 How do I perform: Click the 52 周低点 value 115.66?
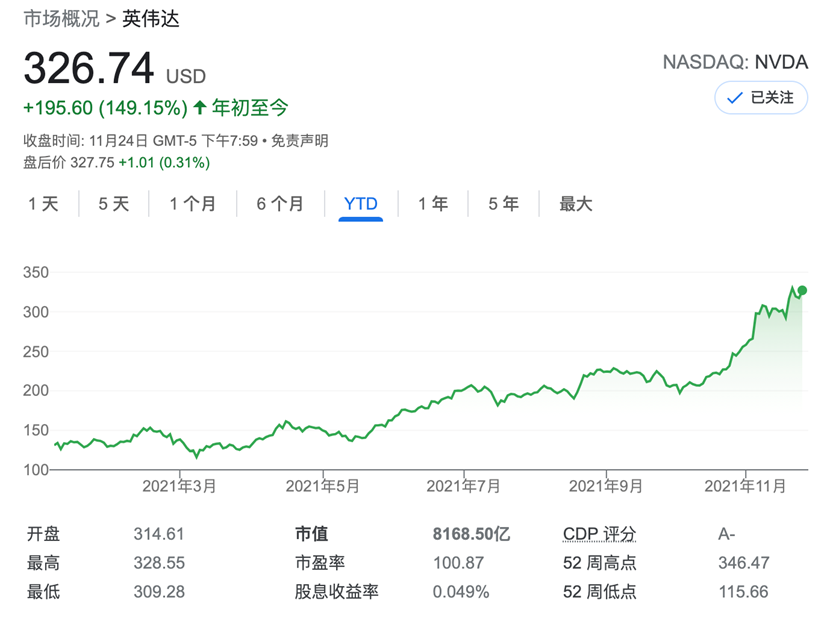pos(743,592)
